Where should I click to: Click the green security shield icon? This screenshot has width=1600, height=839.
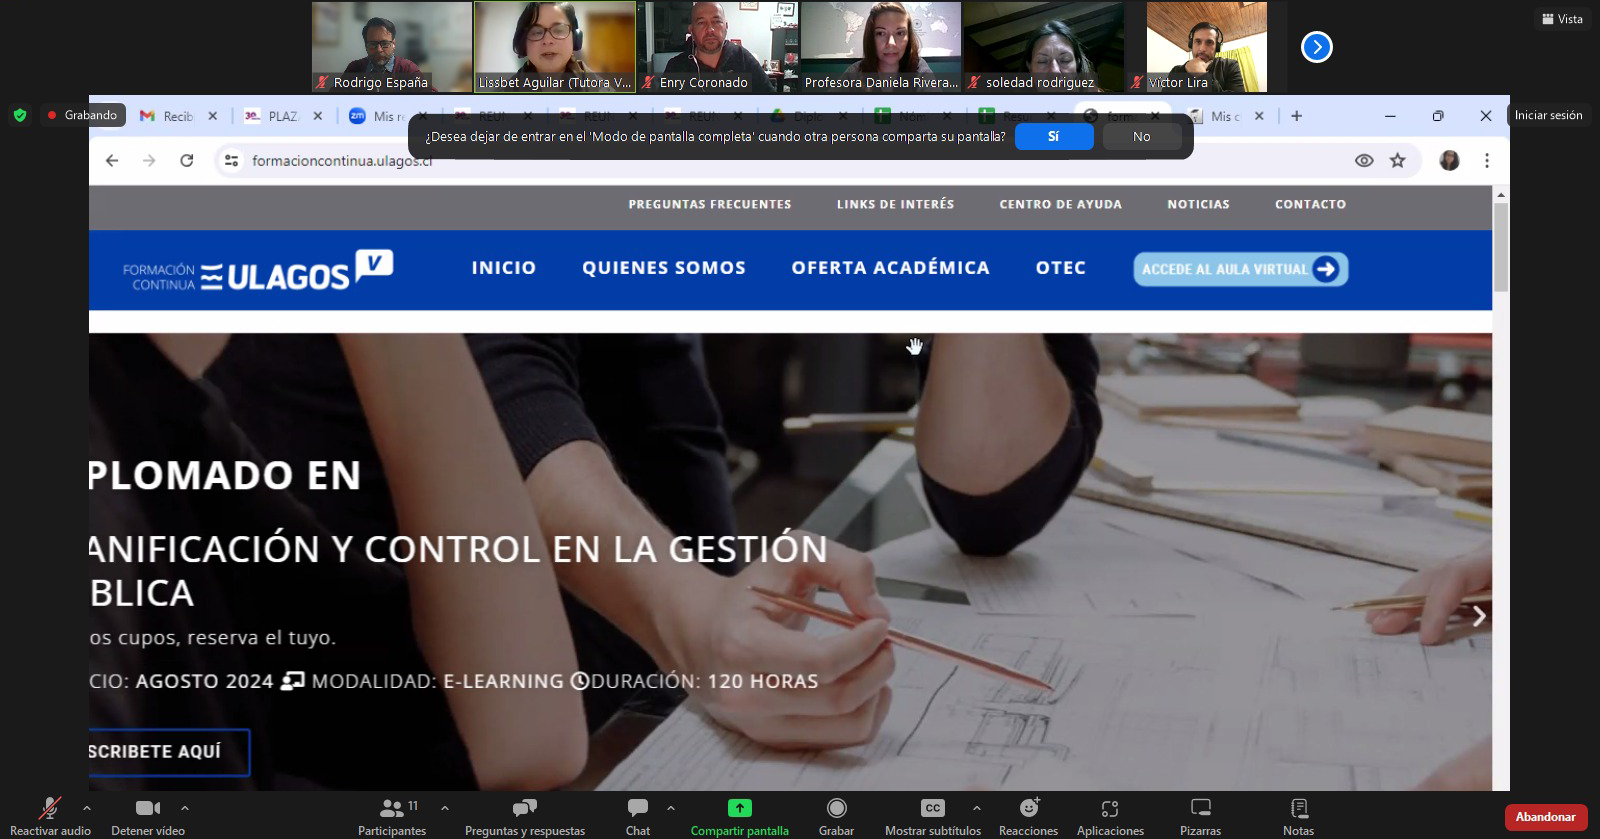tap(20, 115)
